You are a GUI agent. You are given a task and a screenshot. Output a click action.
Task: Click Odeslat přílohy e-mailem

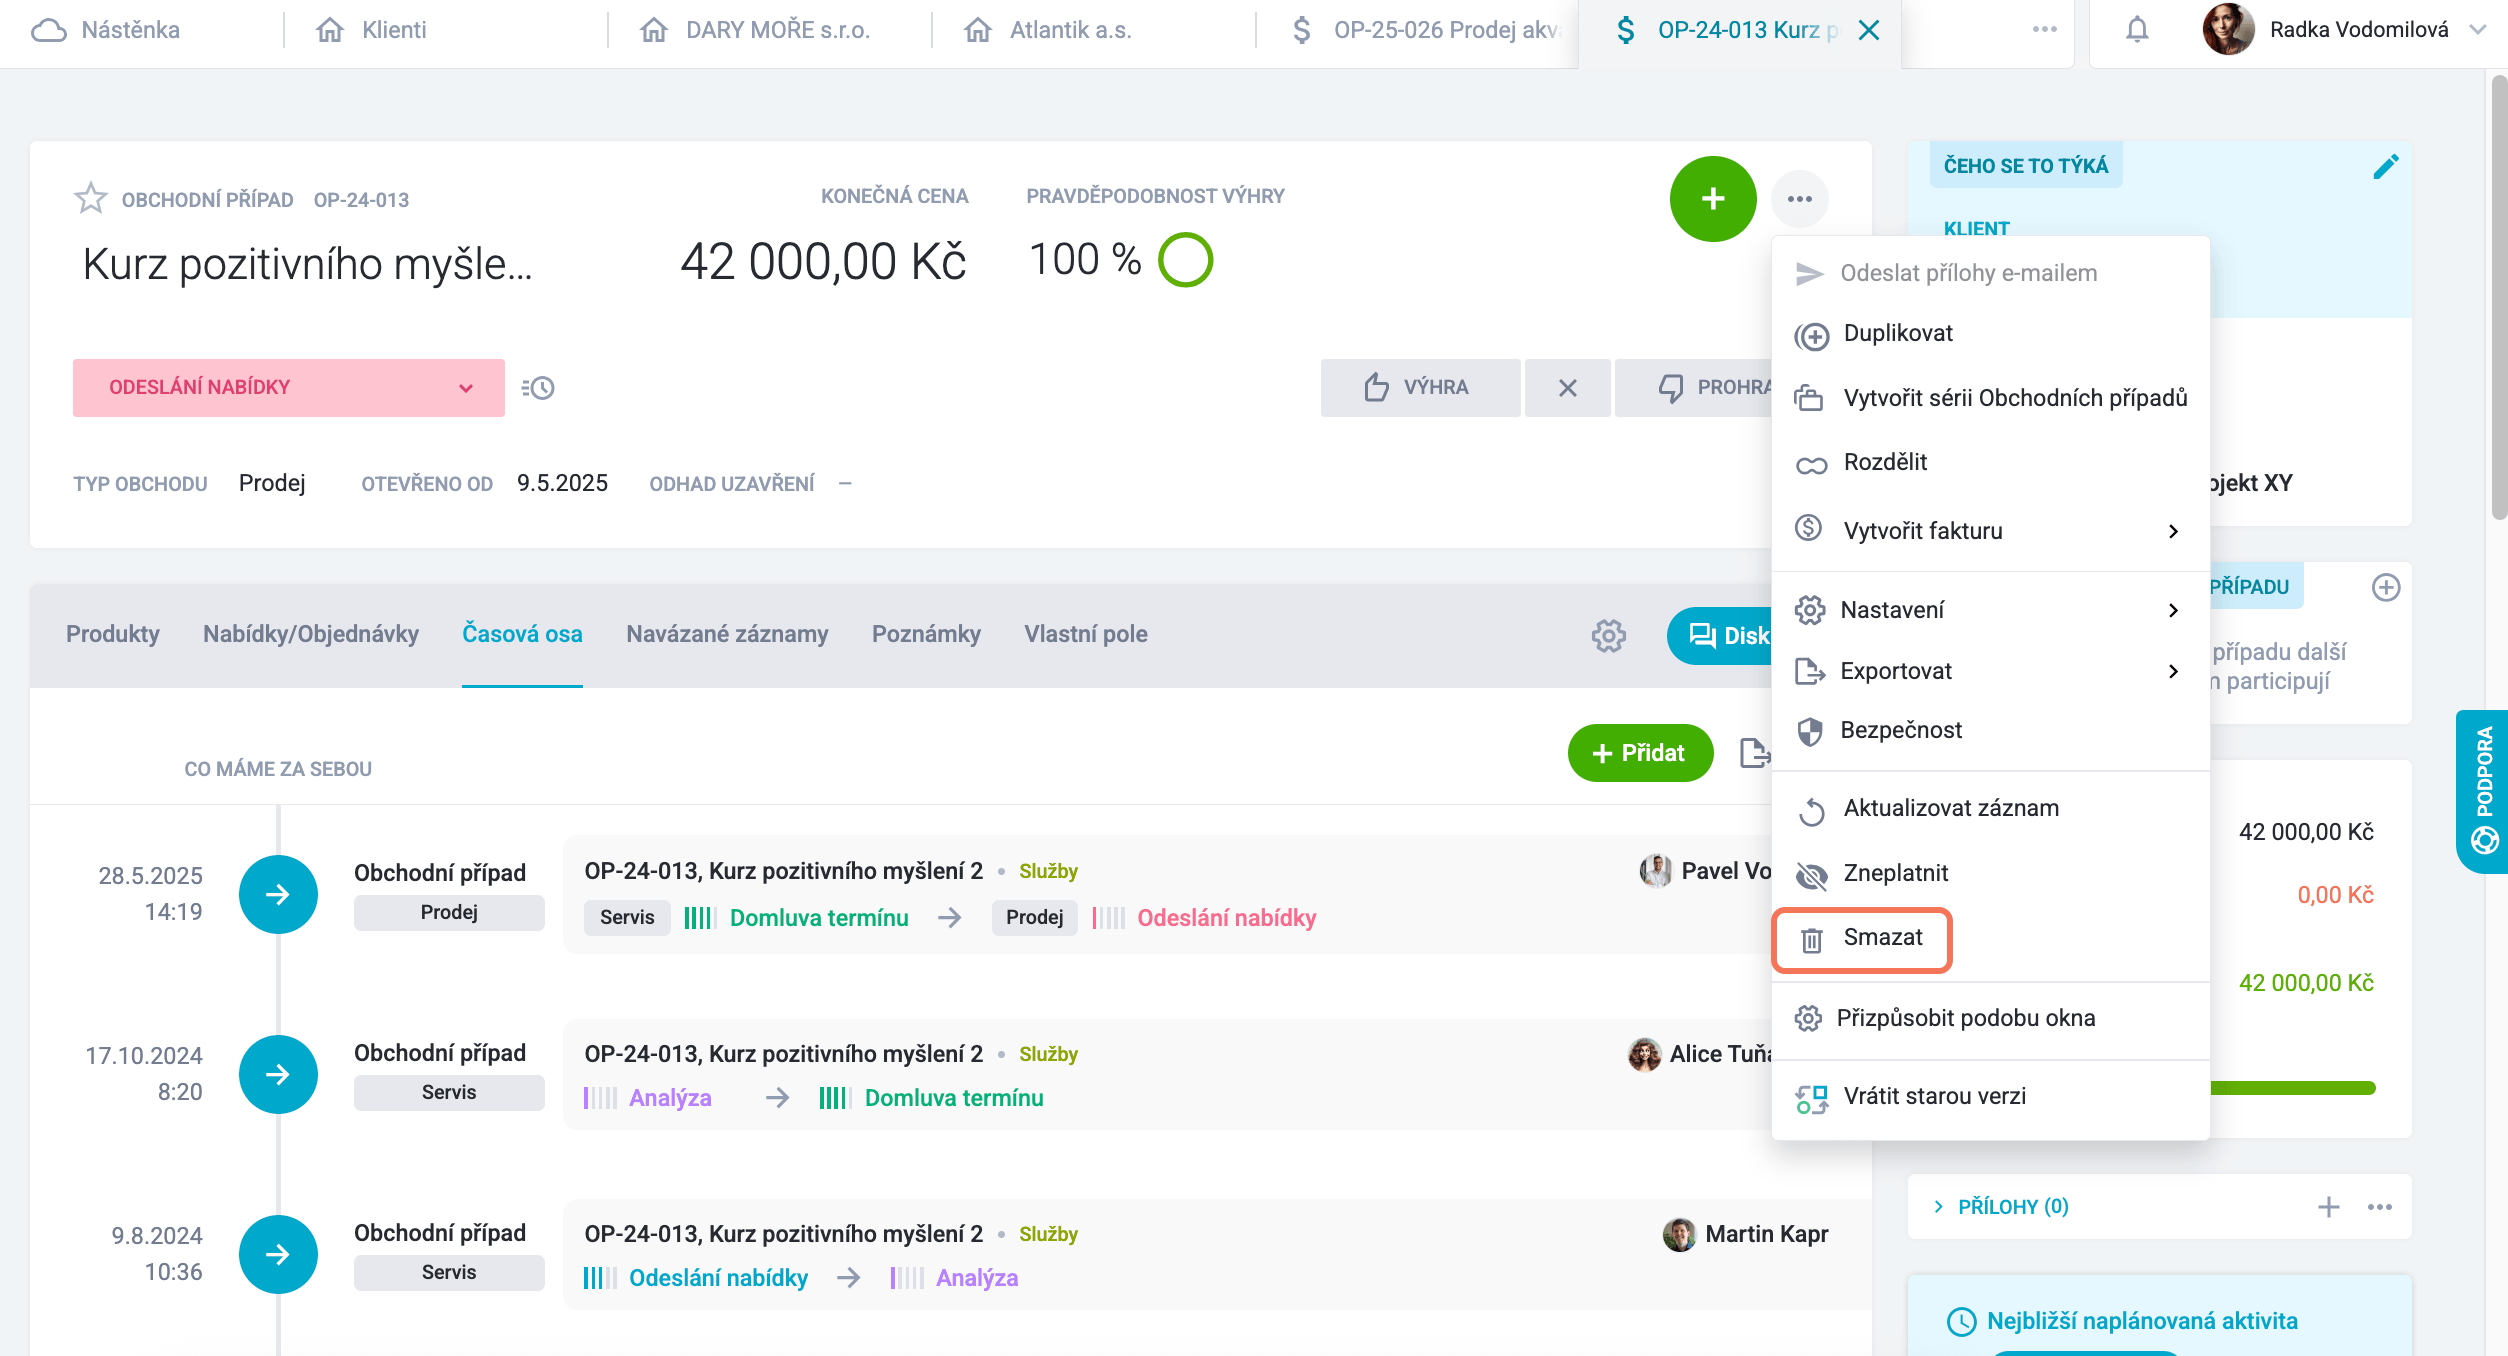coord(1990,273)
